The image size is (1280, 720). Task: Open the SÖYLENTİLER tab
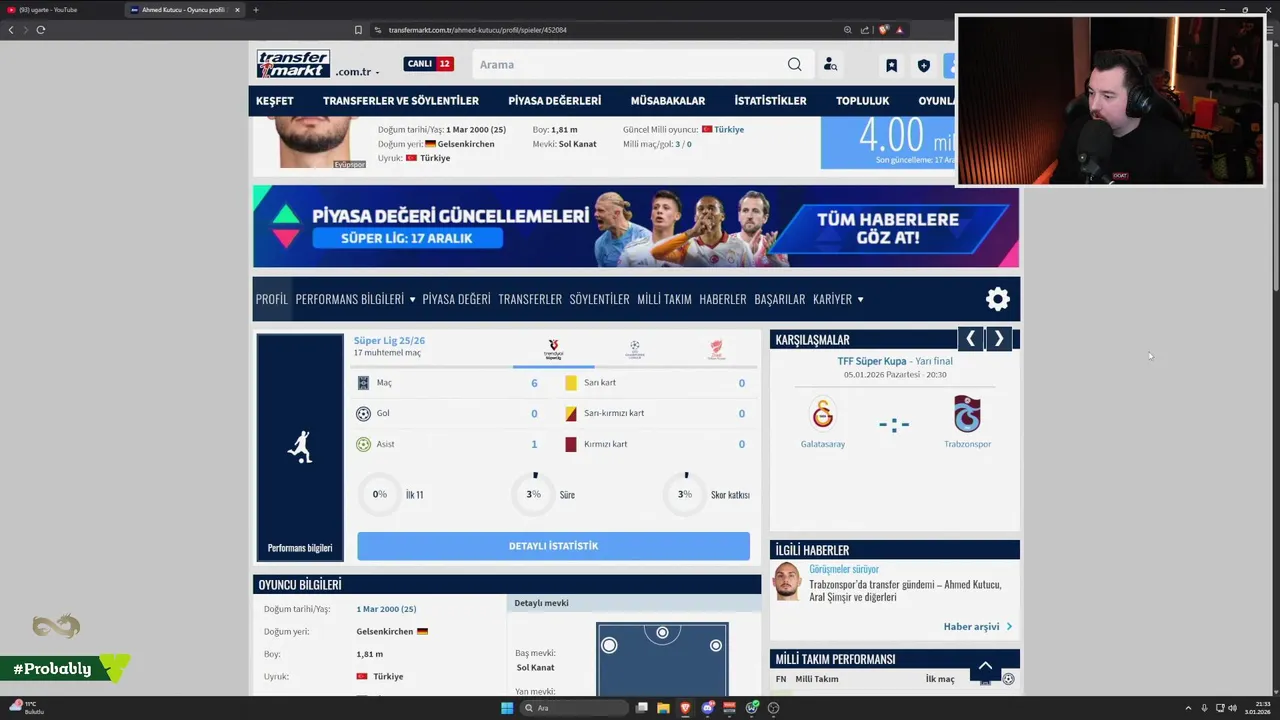[x=599, y=299]
